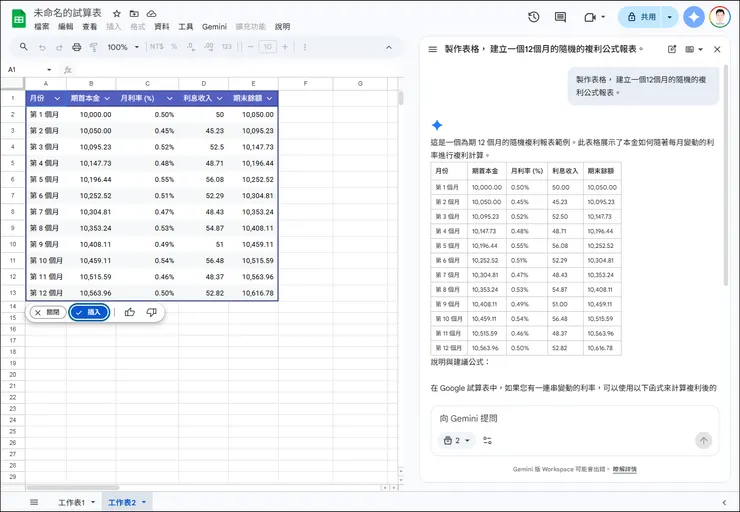
Task: Open the 月份 column filter dropdown
Action: [x=57, y=98]
